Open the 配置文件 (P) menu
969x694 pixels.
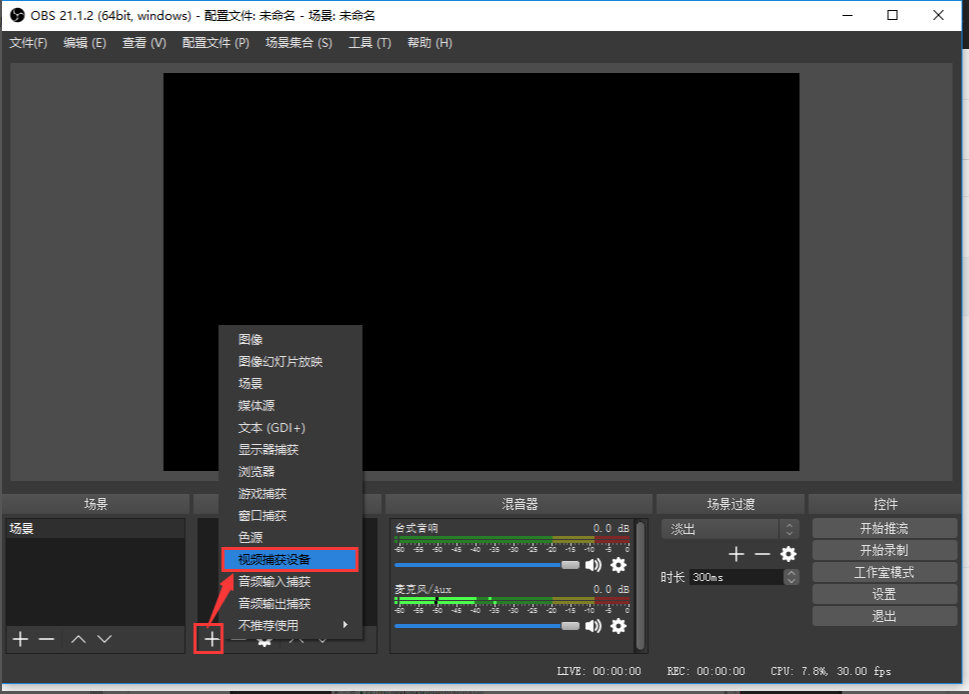tap(216, 43)
